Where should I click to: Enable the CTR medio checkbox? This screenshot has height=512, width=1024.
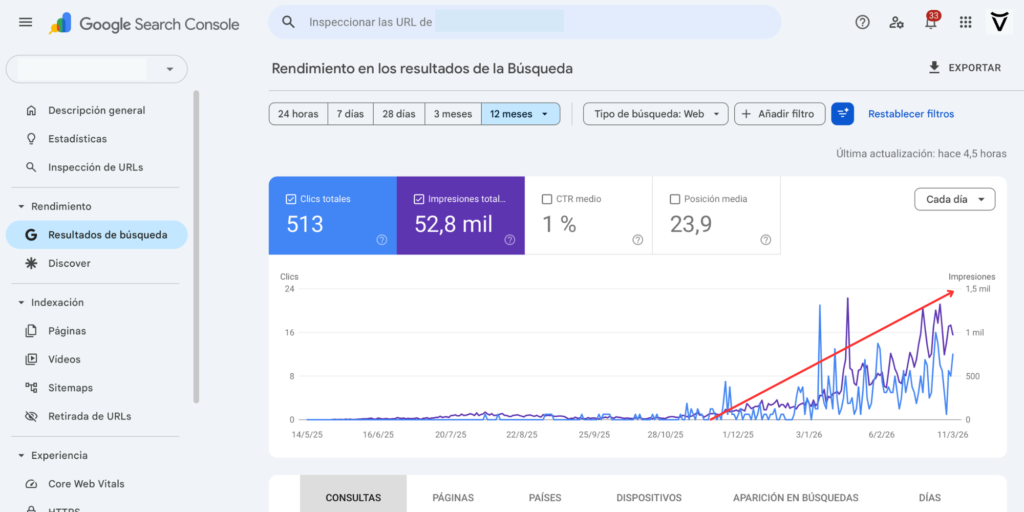547,199
